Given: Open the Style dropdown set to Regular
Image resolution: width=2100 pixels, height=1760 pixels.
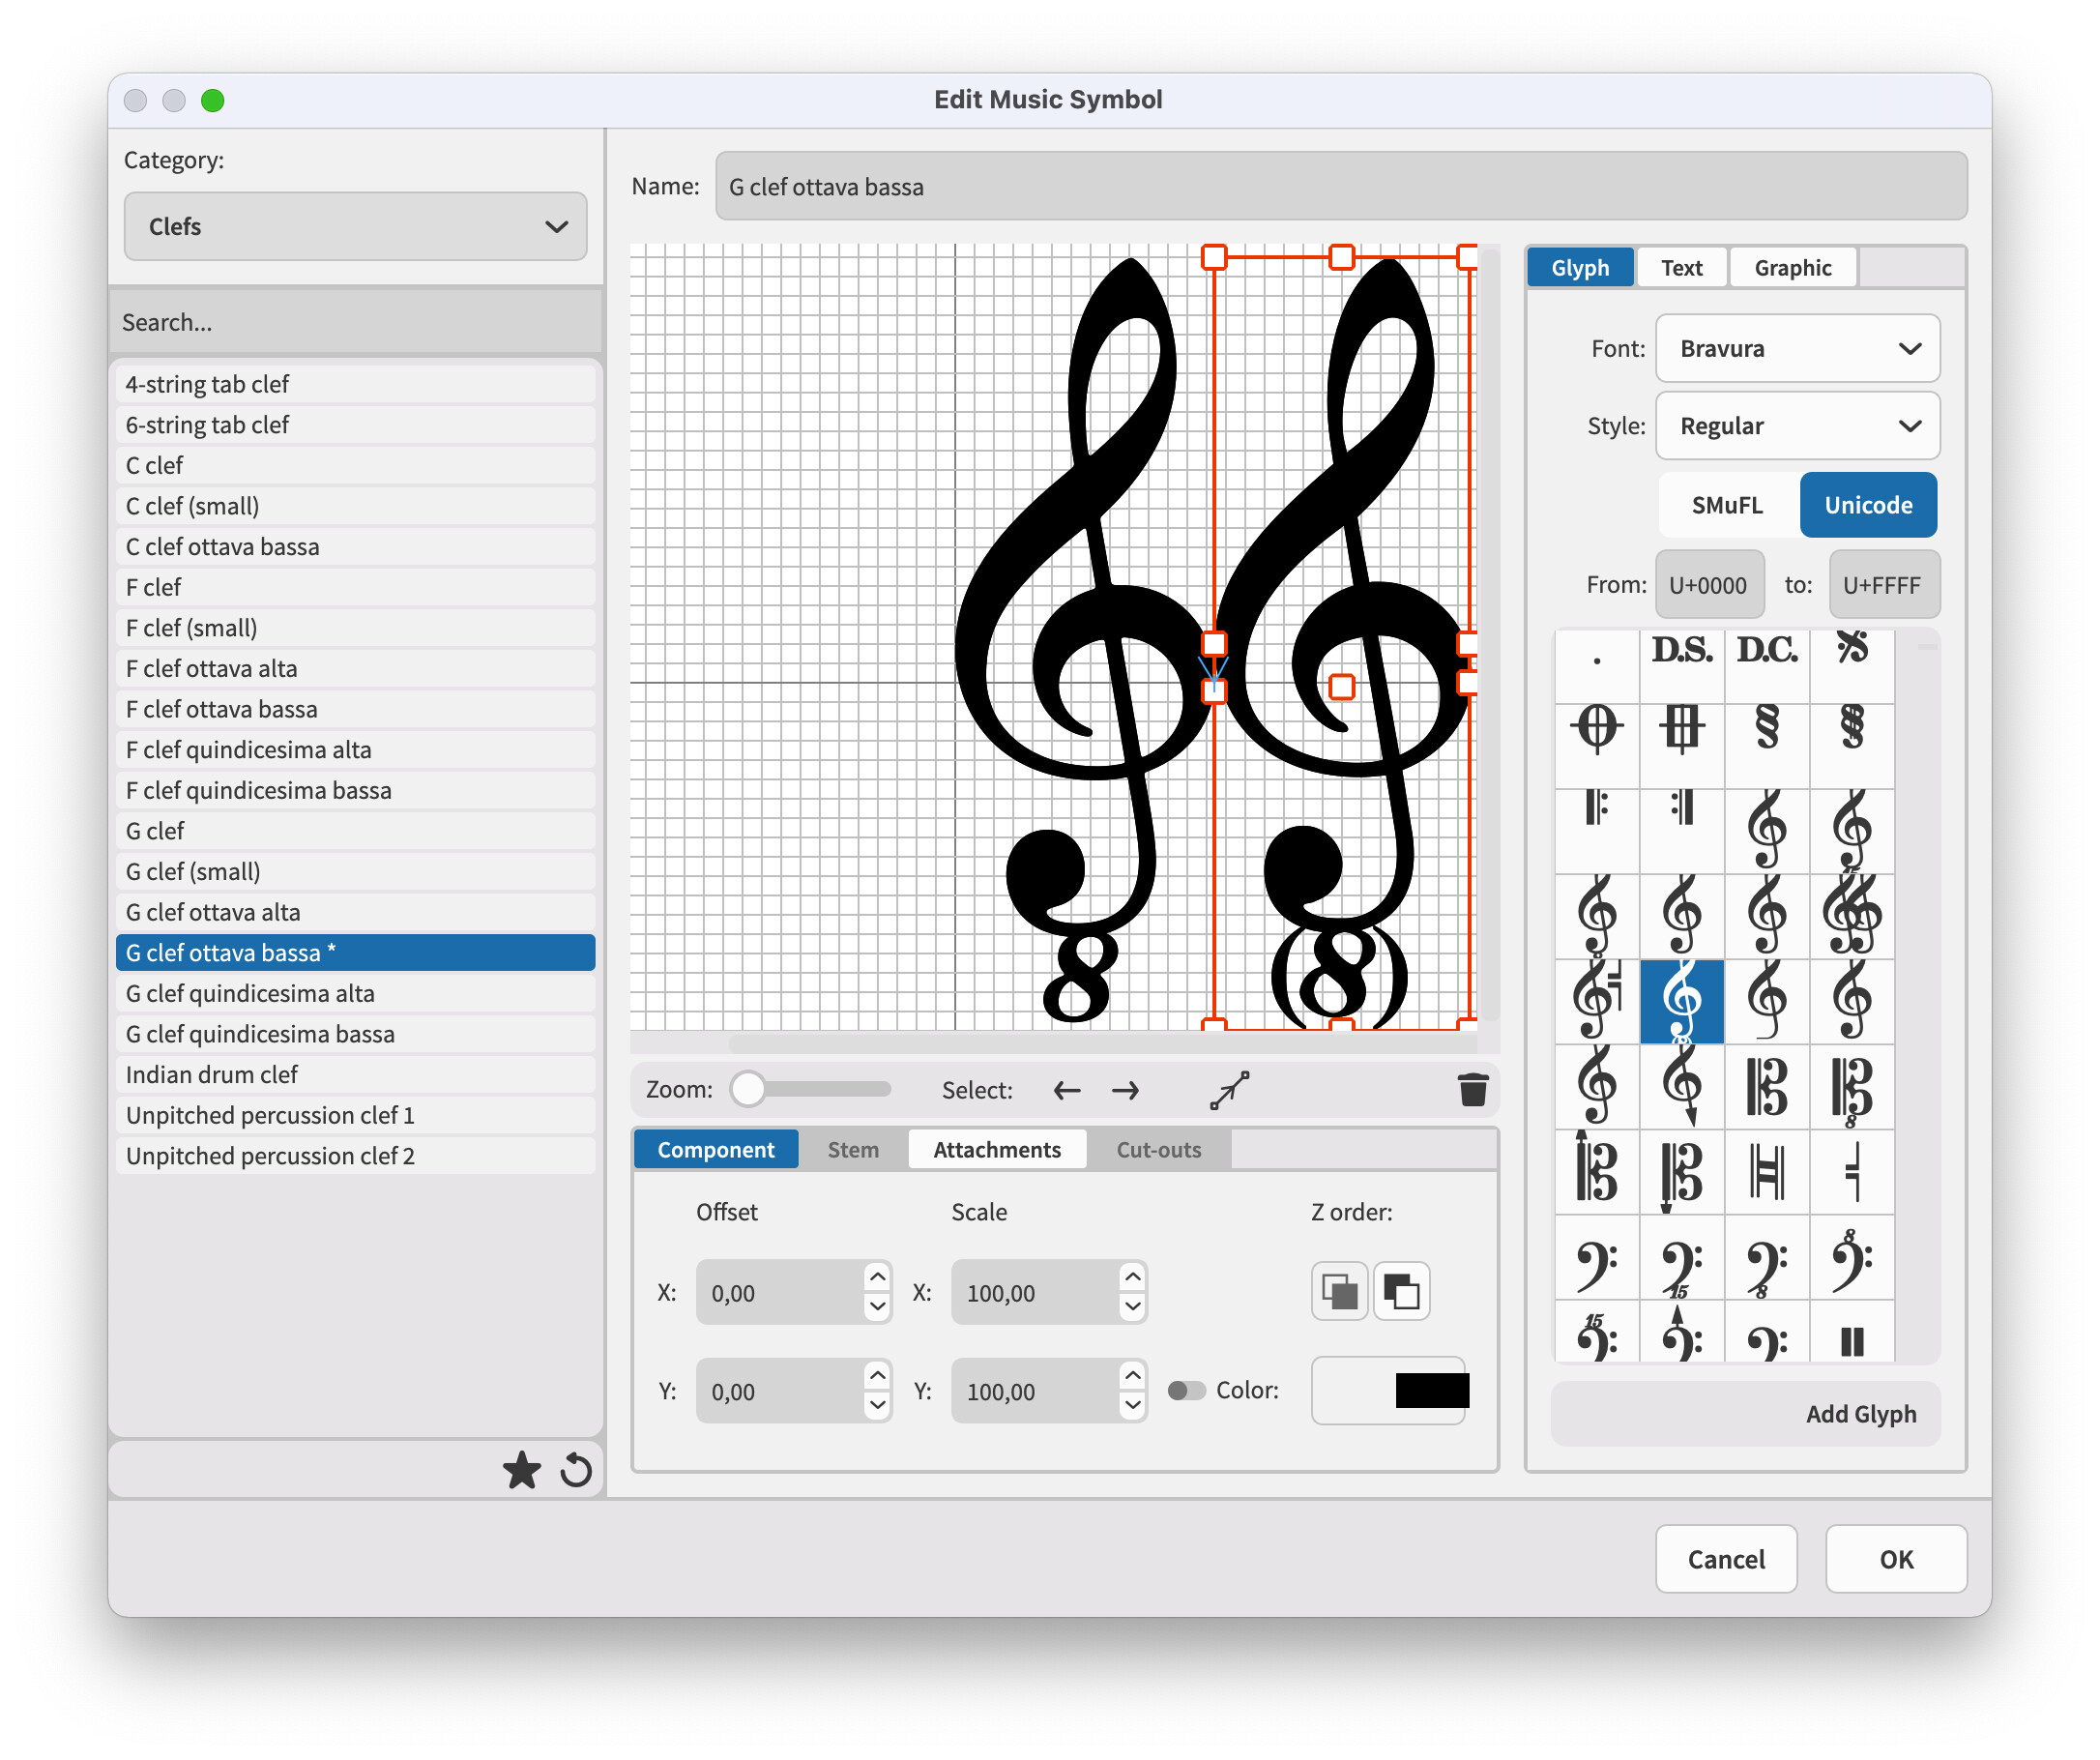Looking at the screenshot, I should tap(1797, 426).
